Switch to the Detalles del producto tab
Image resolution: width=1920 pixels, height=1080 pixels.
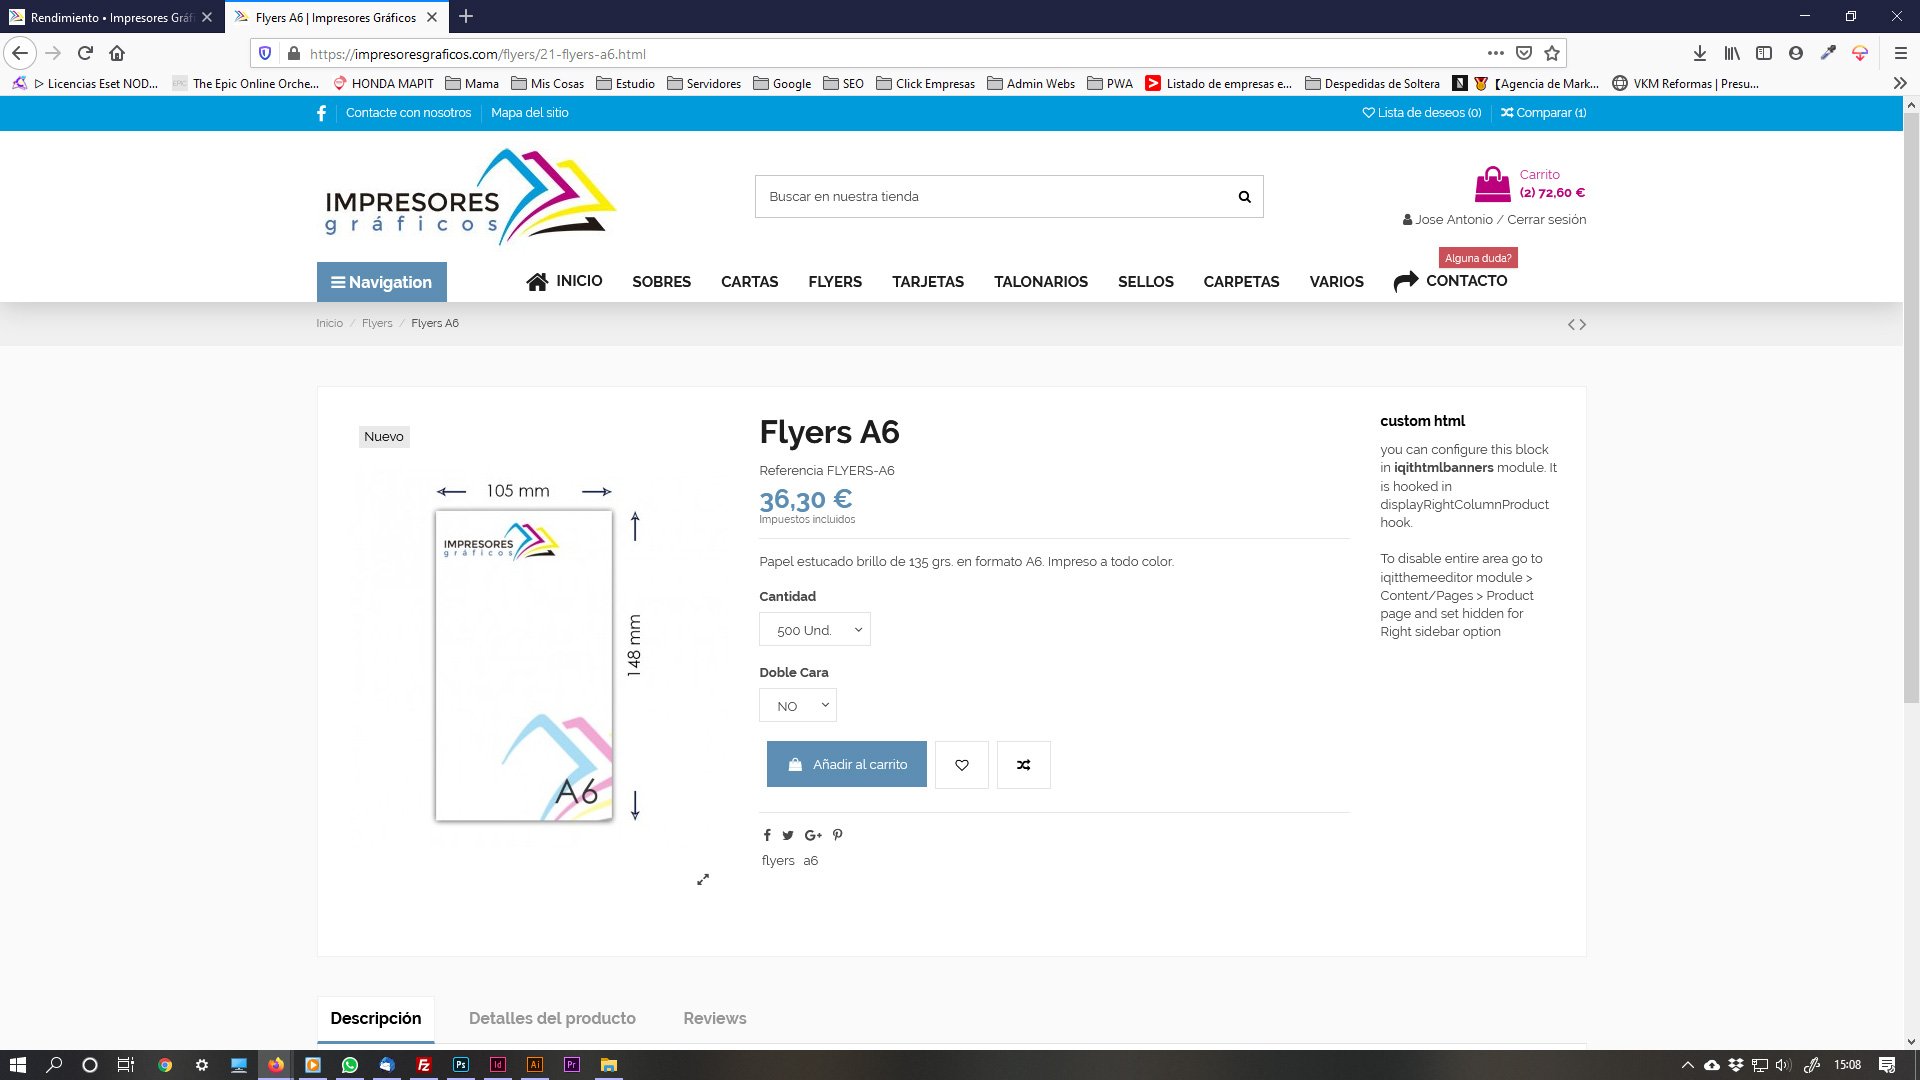pos(552,1018)
